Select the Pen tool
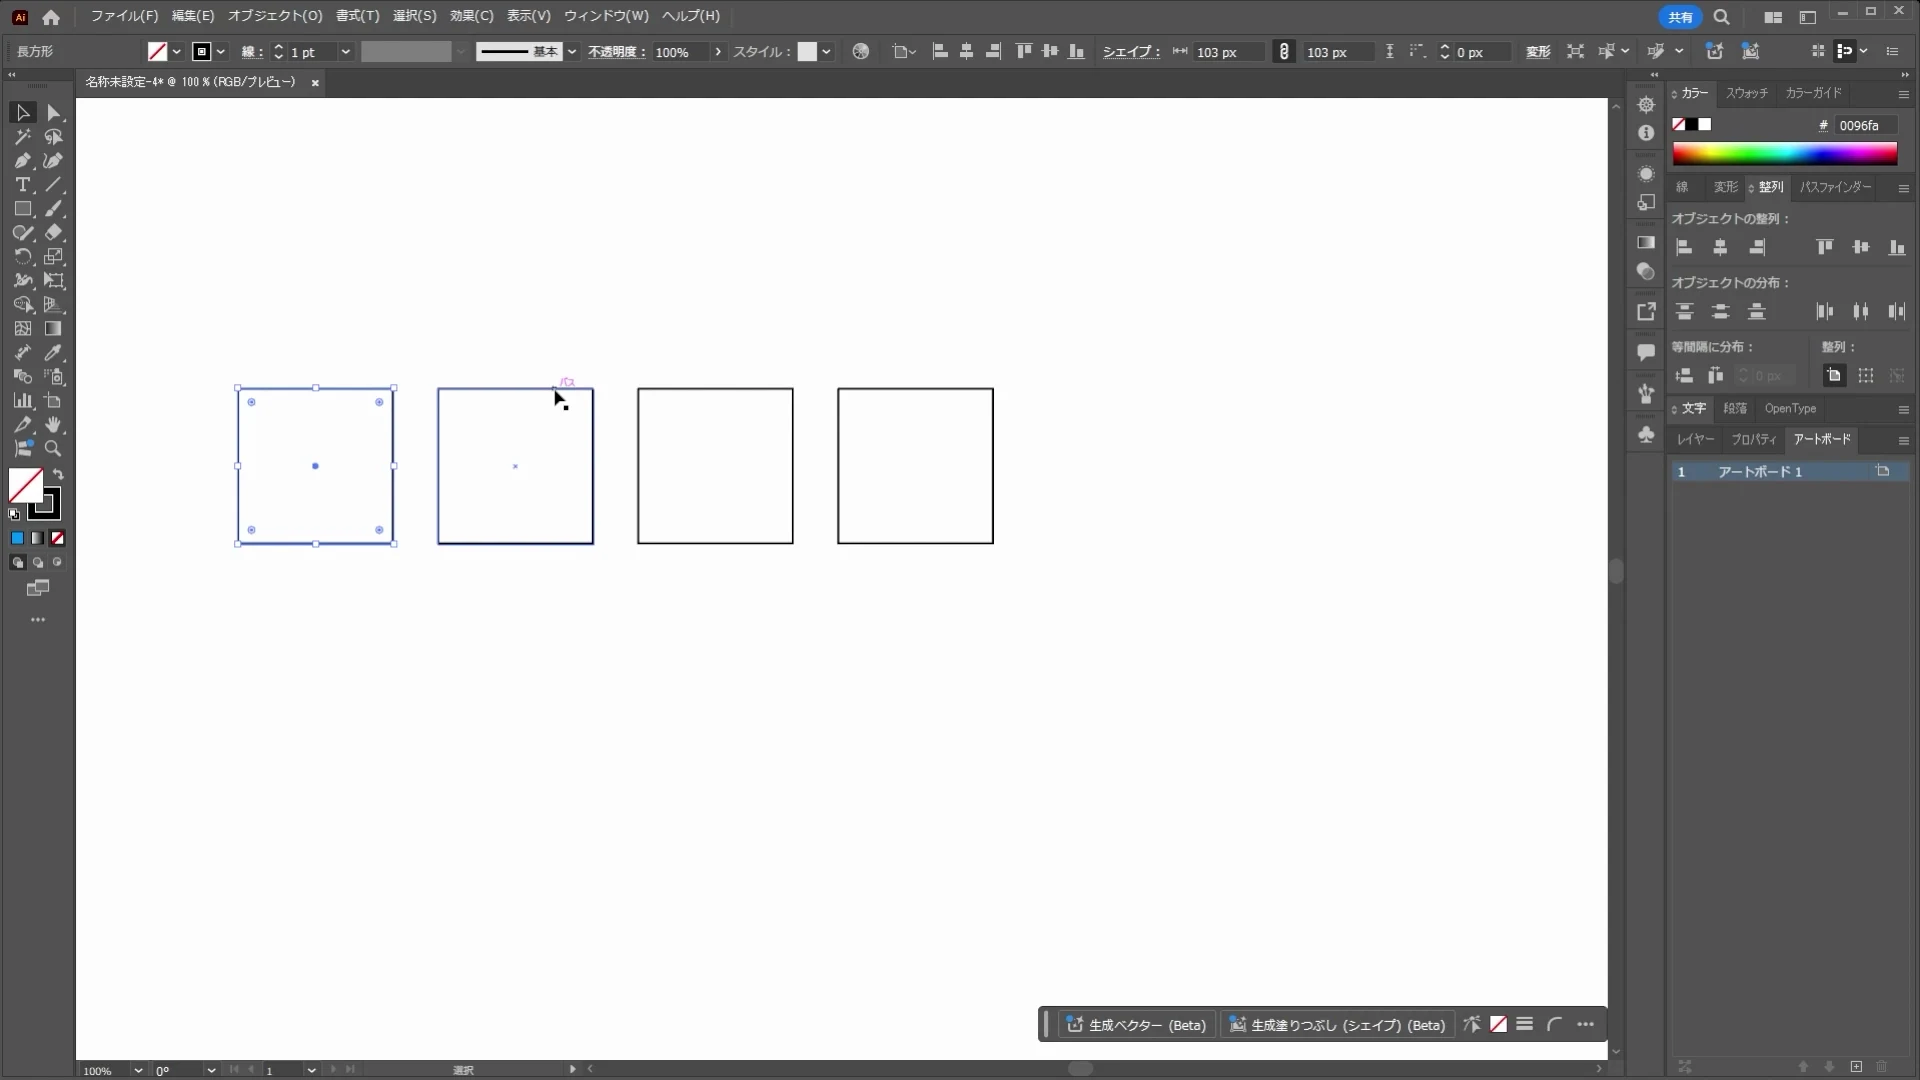The image size is (1920, 1080). 22,161
